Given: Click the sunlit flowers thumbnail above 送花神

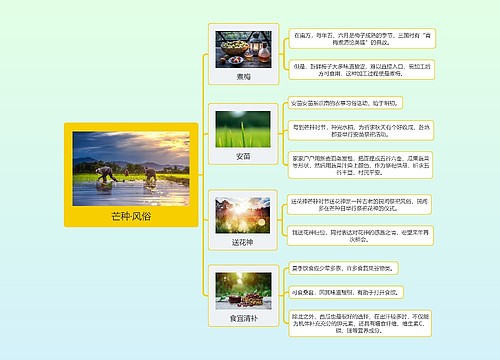Looking at the screenshot, I should (243, 215).
